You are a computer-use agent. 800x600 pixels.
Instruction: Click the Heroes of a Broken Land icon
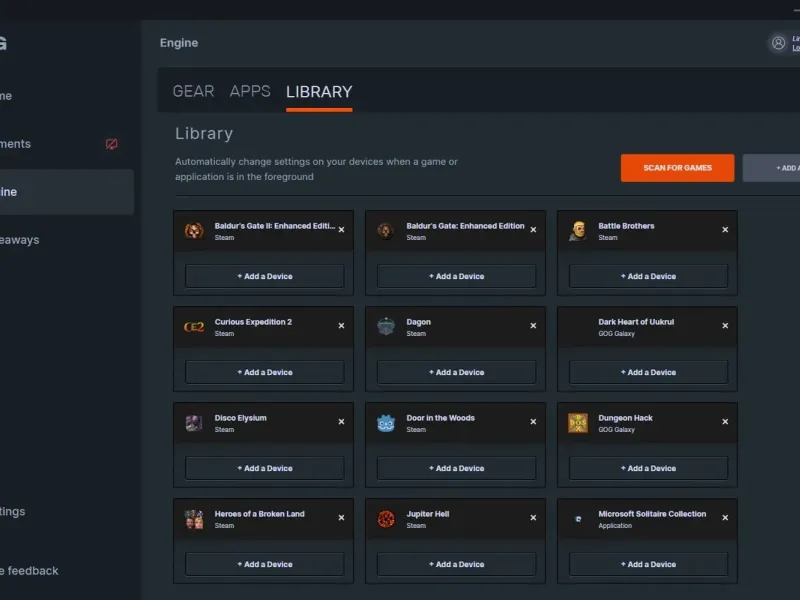click(x=194, y=519)
